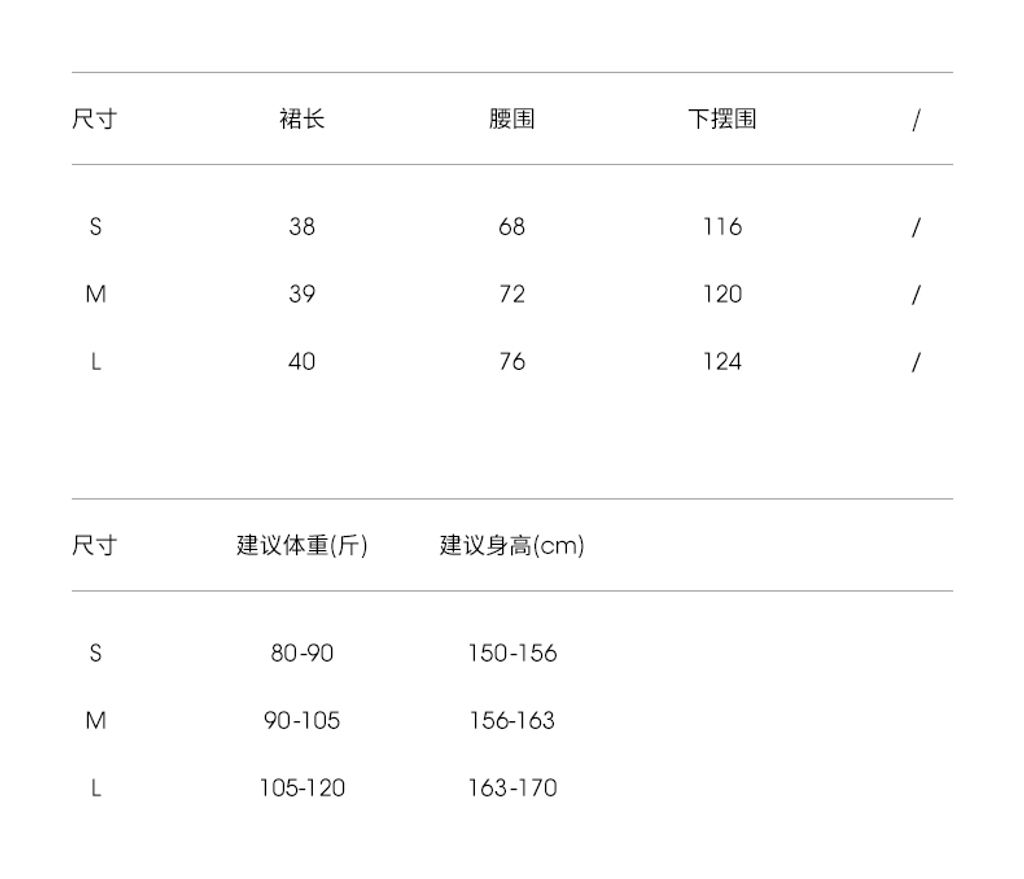
Task: Select the 建议体重(斤) header text
Action: coord(302,546)
